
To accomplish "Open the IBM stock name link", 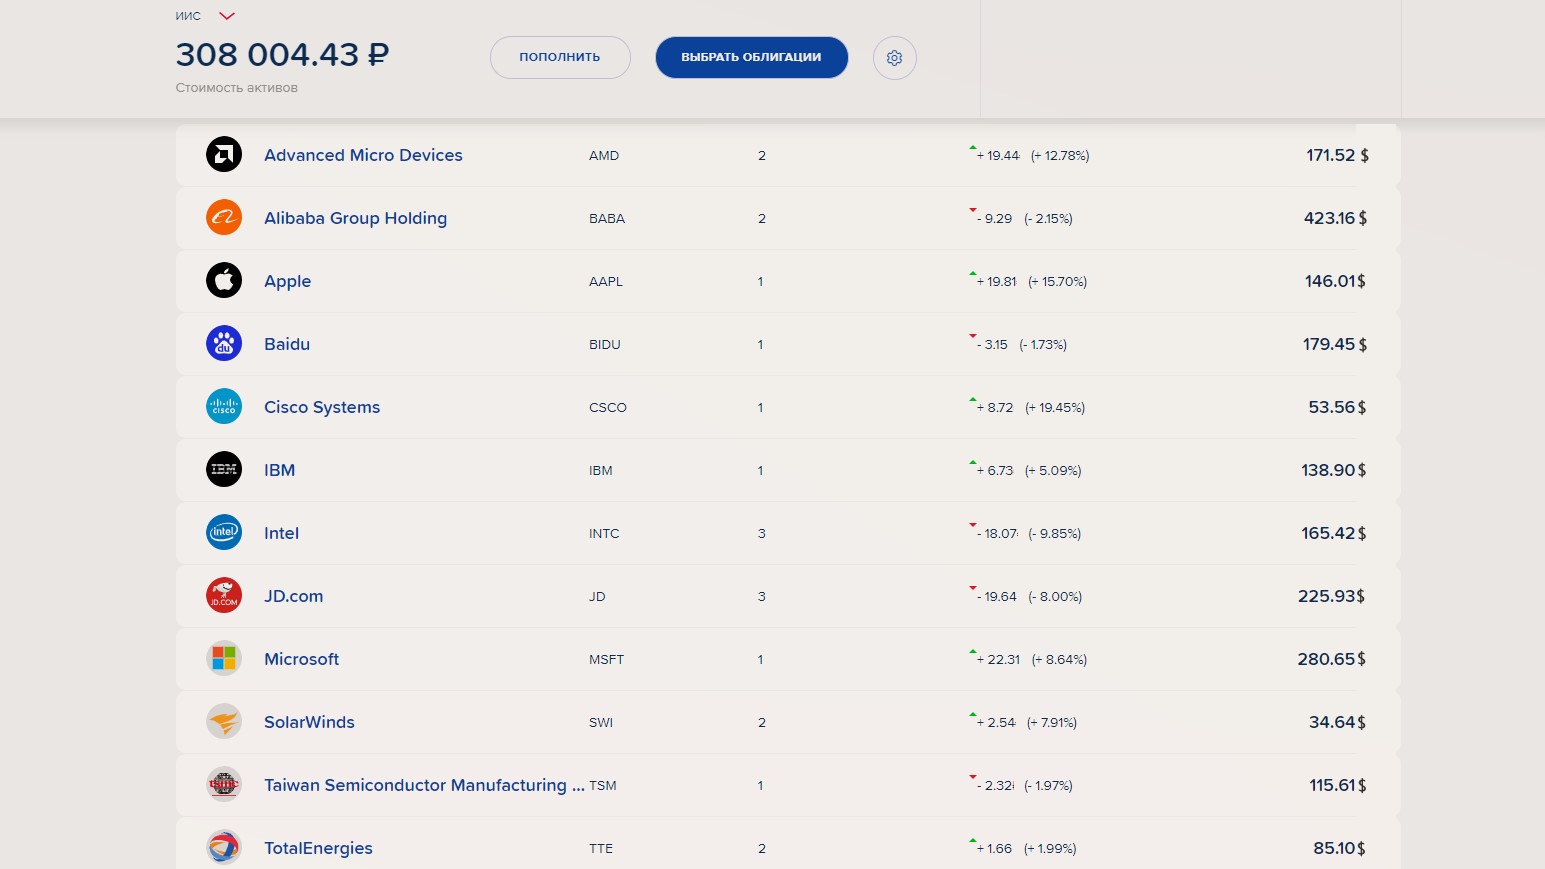I will pyautogui.click(x=279, y=470).
